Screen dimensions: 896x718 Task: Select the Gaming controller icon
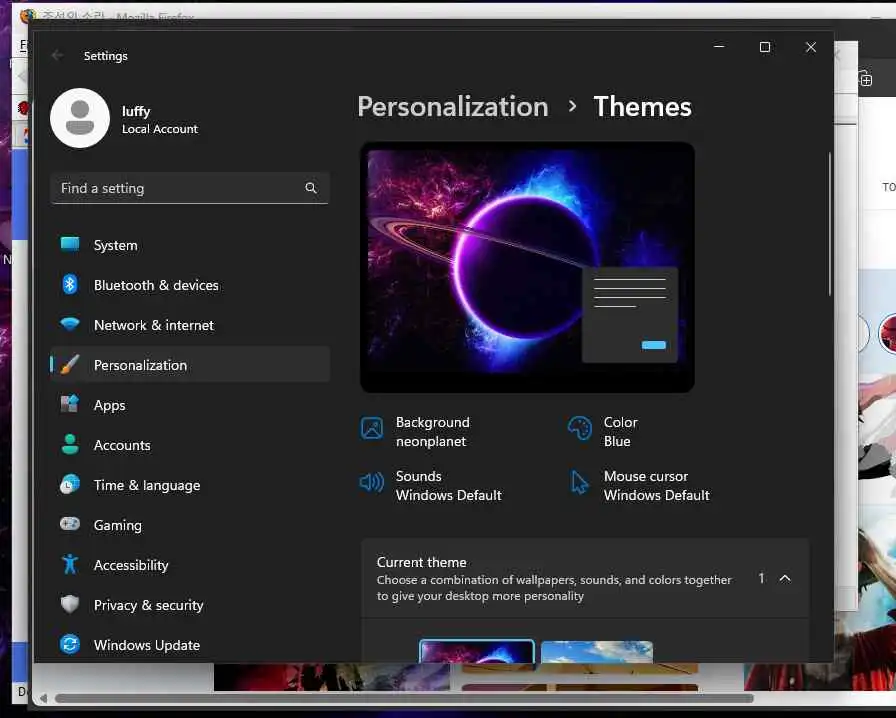(x=70, y=524)
